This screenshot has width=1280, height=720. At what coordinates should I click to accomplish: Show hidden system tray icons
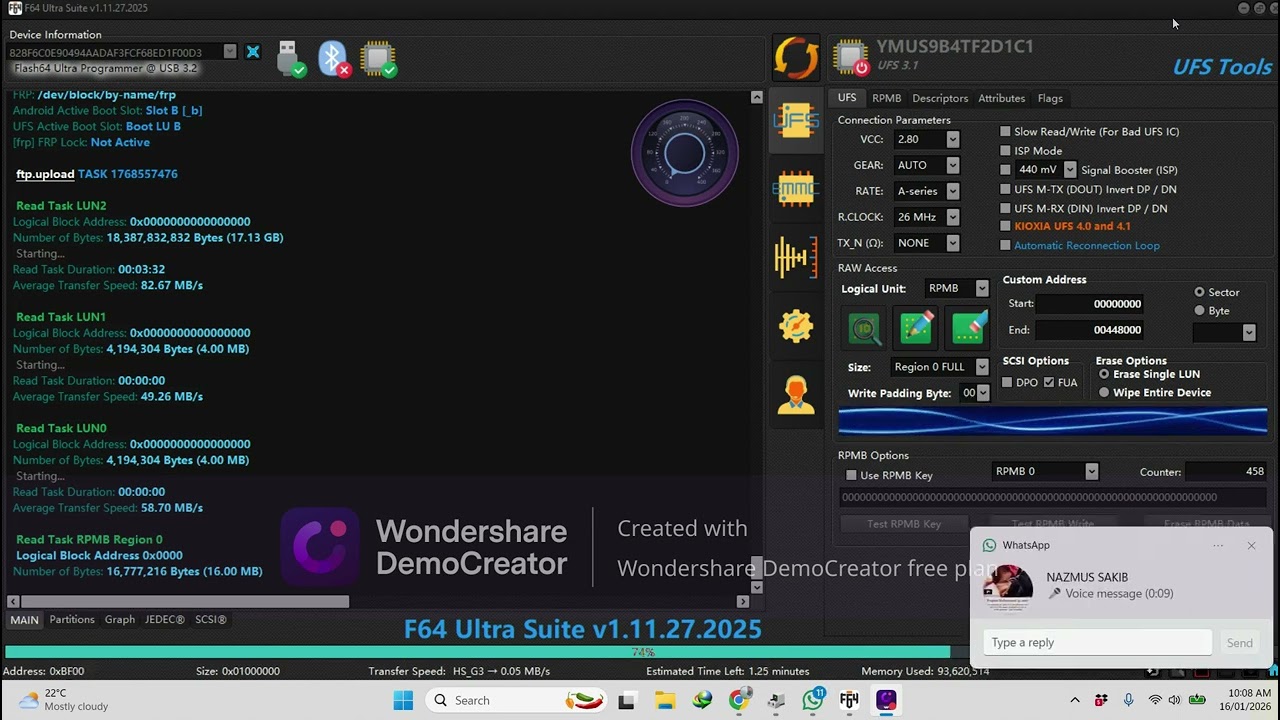tap(1075, 700)
